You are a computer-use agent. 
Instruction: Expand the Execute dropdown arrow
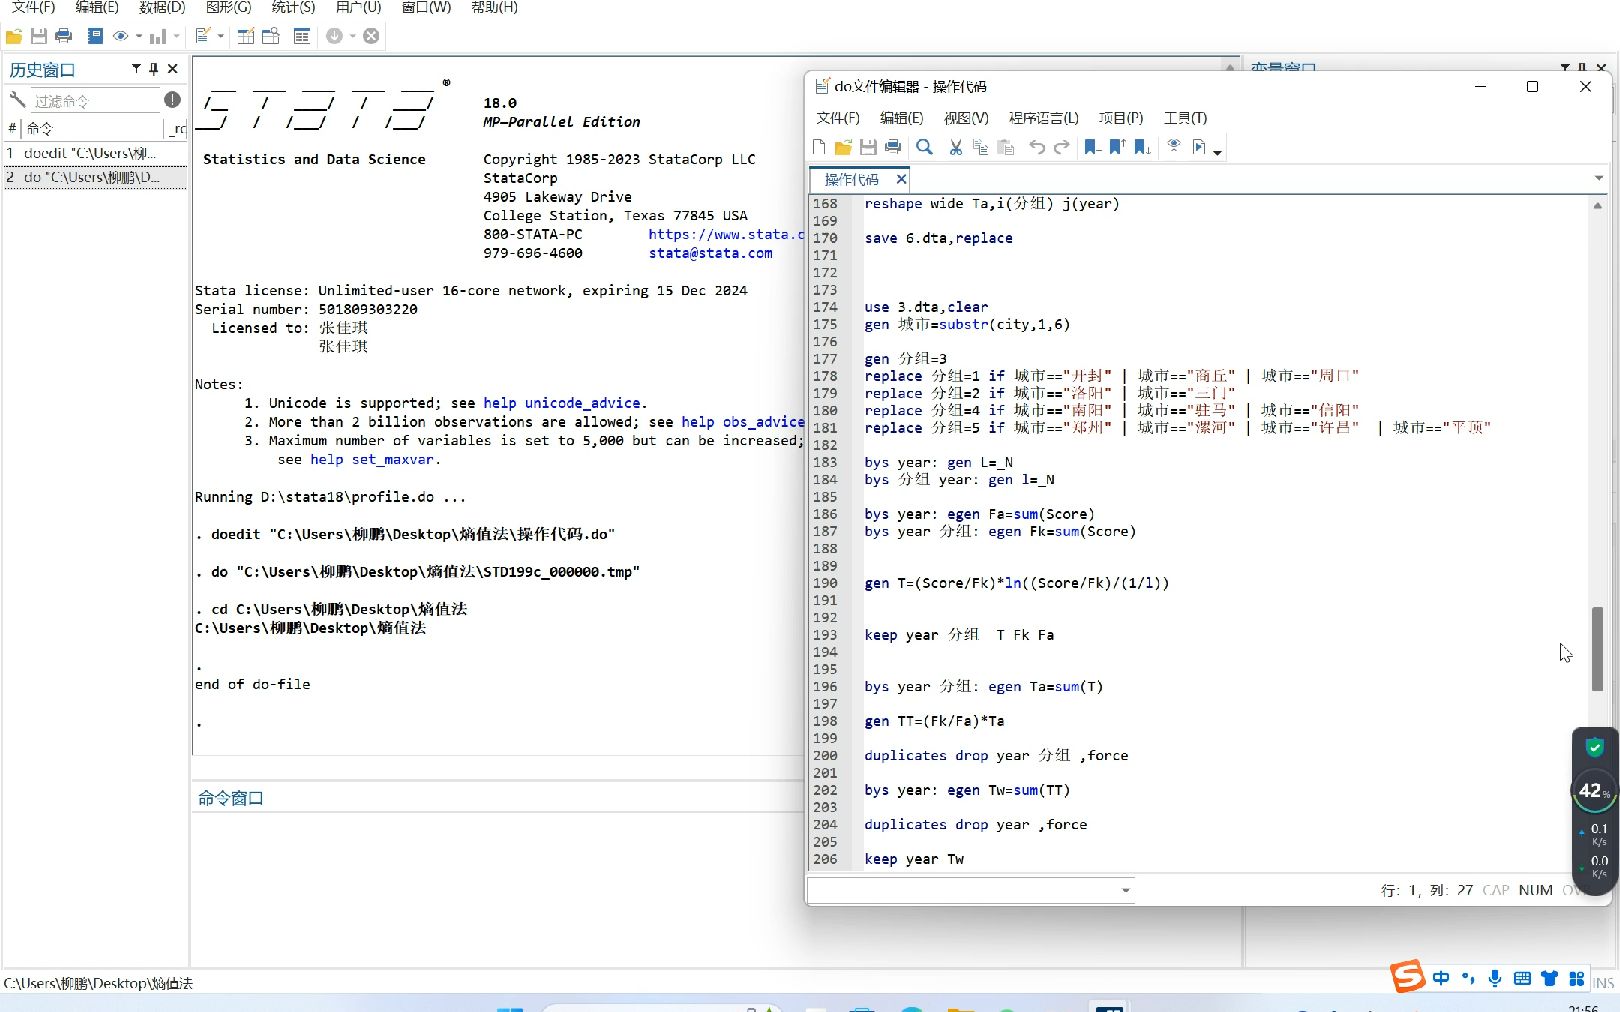tap(1217, 152)
